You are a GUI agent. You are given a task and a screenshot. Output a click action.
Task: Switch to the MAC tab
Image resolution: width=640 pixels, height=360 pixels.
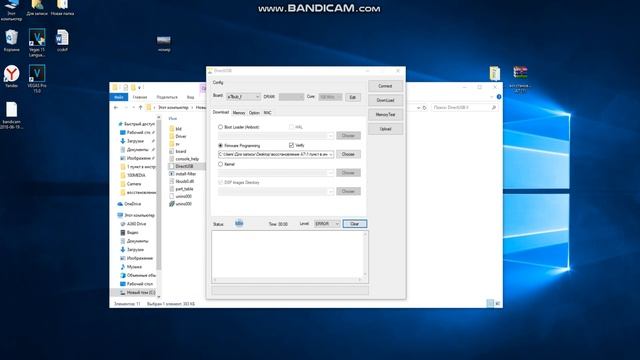click(x=267, y=113)
